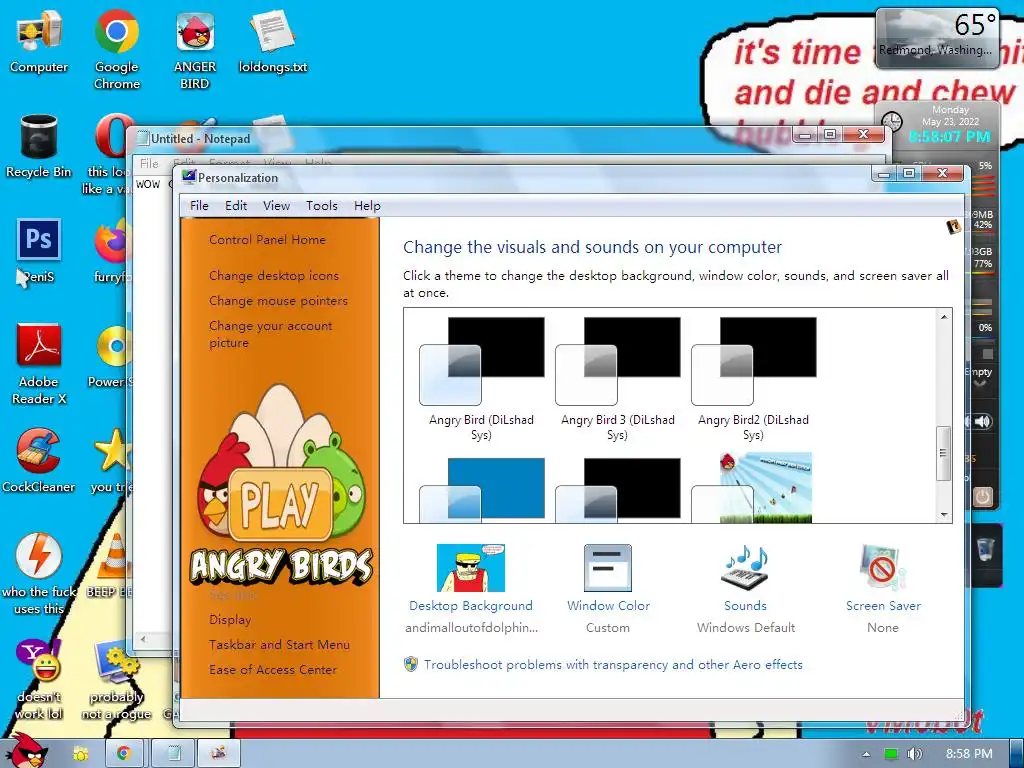Open Ease of Access Center link
1024x768 pixels.
click(x=273, y=669)
